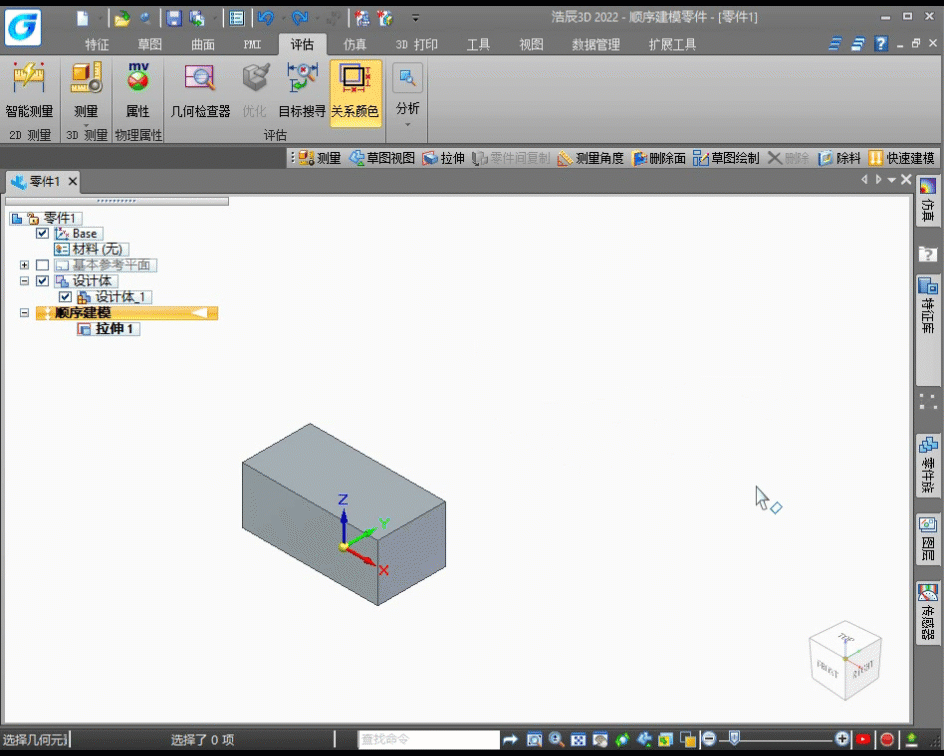Click 测量角度 in the quick toolbar
The width and height of the screenshot is (944, 756).
[x=591, y=158]
